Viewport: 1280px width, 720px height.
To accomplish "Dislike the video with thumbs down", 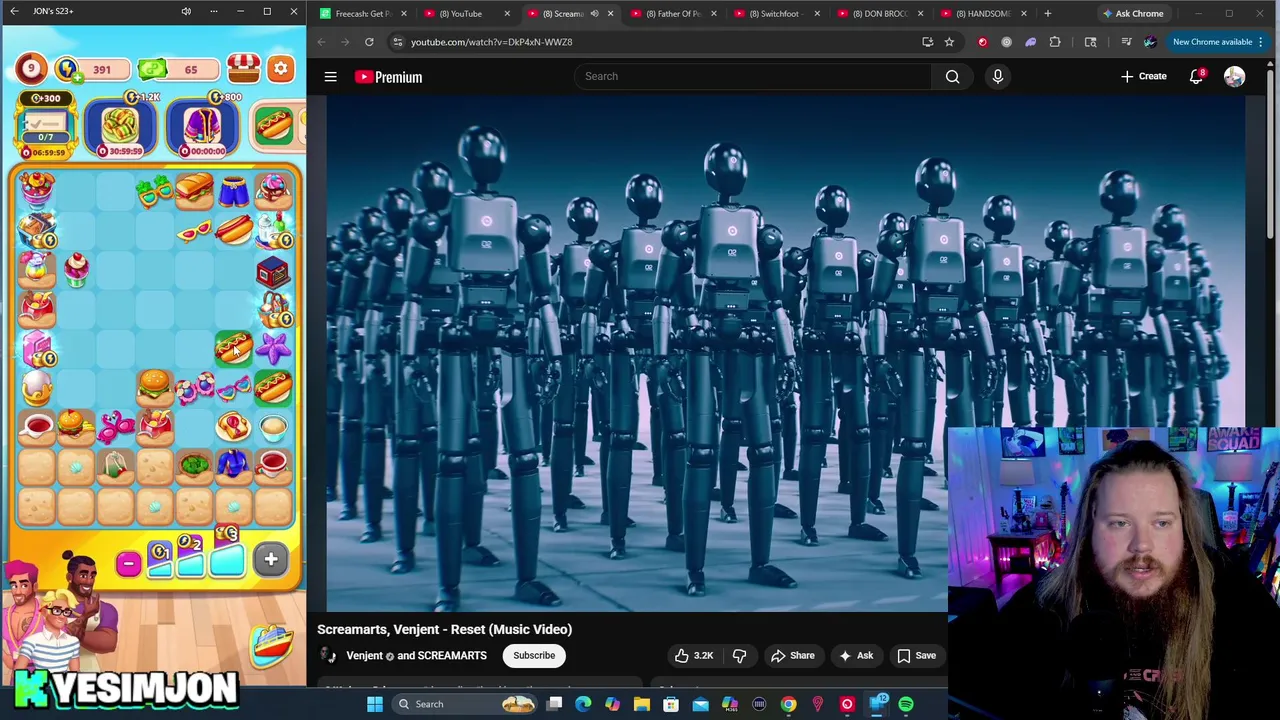I will 739,655.
